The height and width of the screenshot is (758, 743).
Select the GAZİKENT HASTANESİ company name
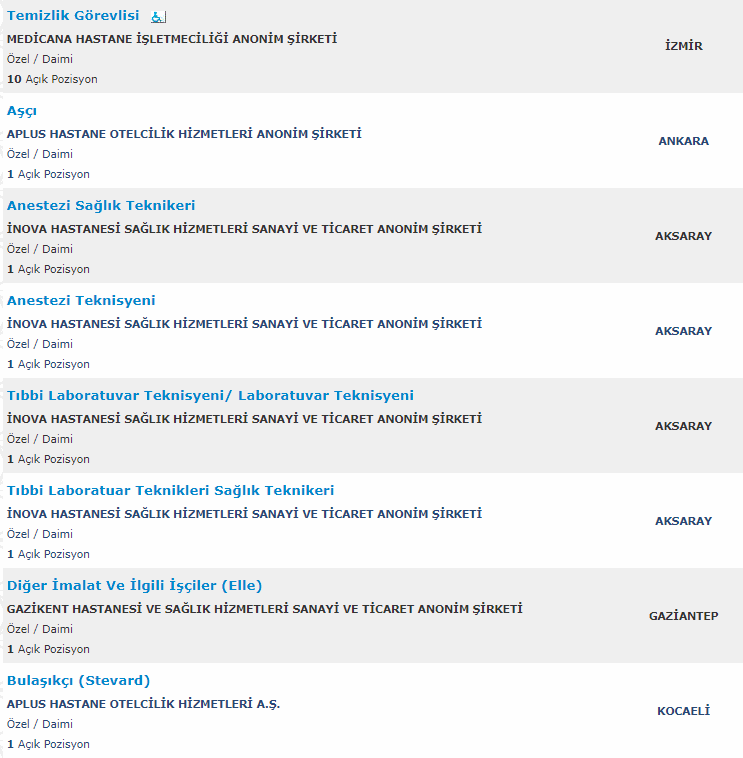pyautogui.click(x=264, y=609)
